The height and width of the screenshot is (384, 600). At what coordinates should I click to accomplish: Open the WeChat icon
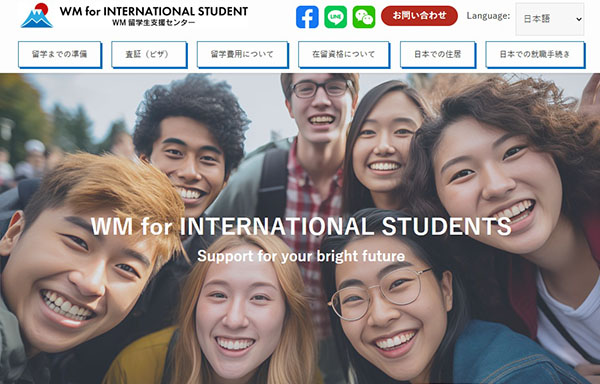(x=364, y=17)
